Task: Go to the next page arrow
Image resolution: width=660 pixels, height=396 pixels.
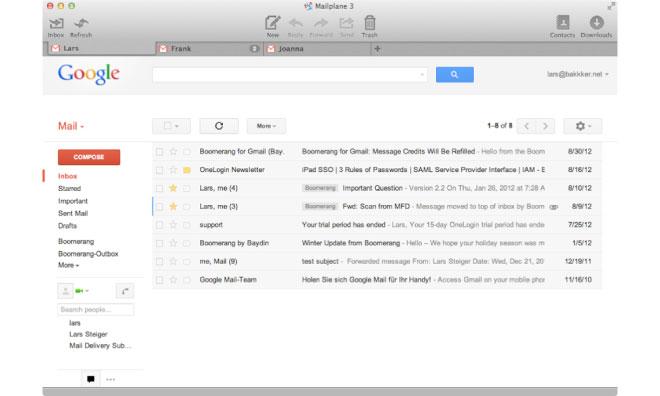Action: pos(545,126)
